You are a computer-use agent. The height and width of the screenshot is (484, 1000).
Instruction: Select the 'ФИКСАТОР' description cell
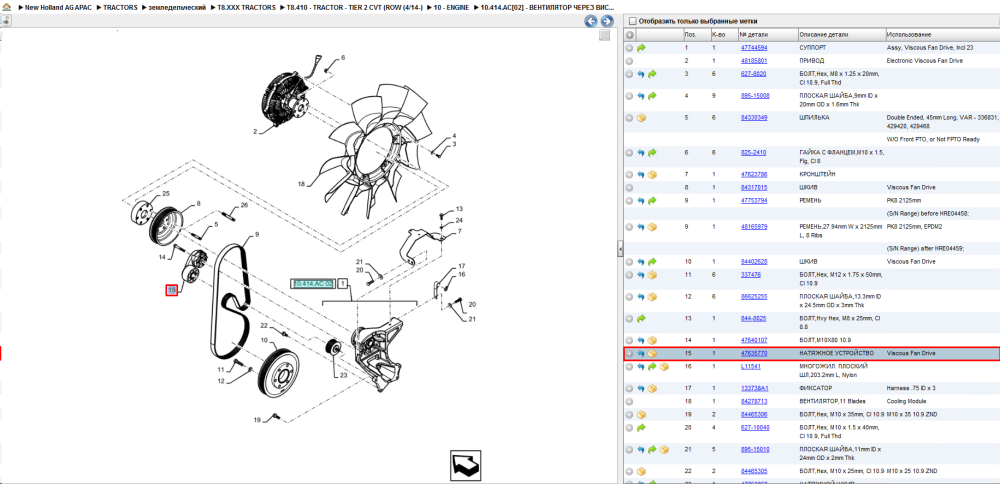pos(814,388)
